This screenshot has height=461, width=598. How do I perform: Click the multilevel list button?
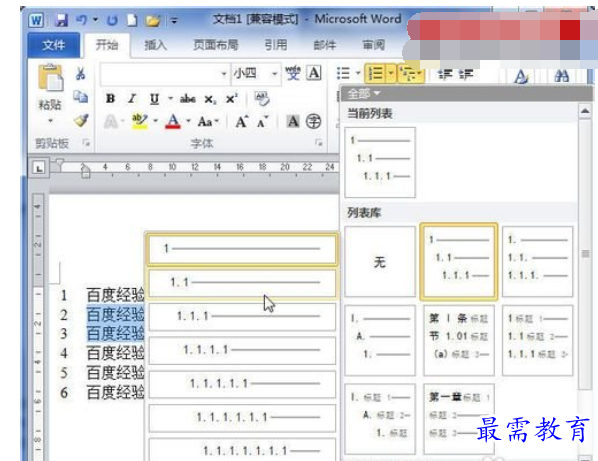(x=410, y=73)
